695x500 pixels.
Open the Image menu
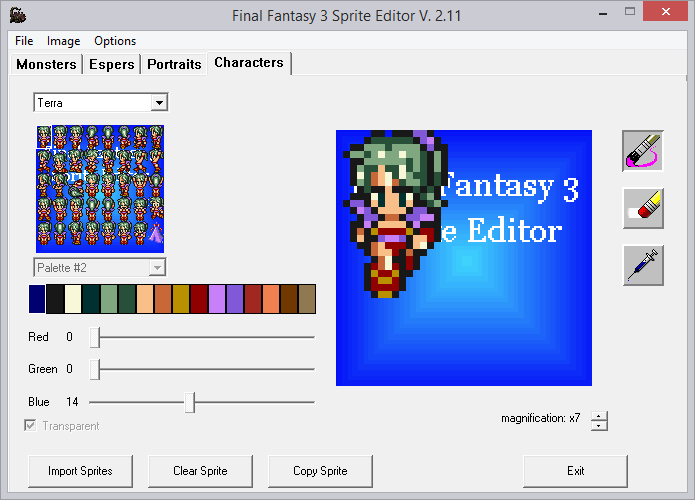pos(63,41)
